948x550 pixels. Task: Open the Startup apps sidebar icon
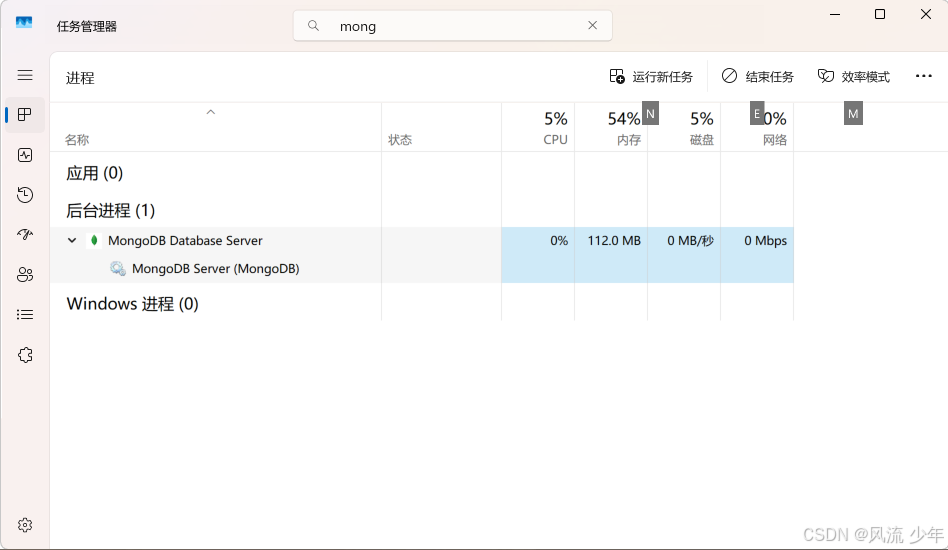[x=25, y=235]
